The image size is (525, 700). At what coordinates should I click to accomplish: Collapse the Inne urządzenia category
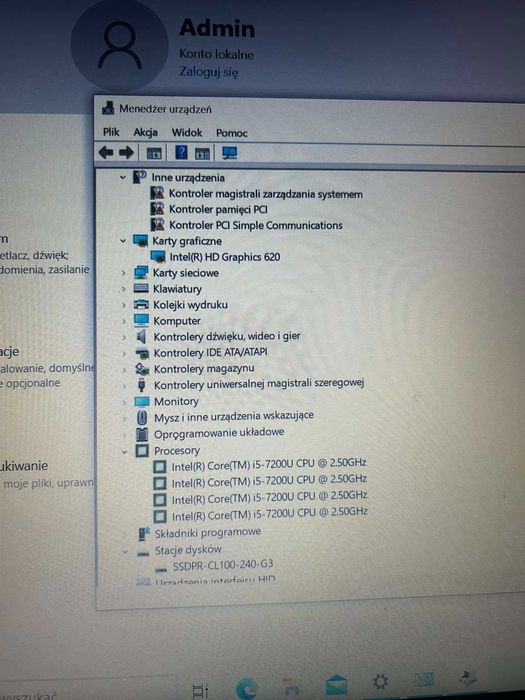click(x=123, y=178)
